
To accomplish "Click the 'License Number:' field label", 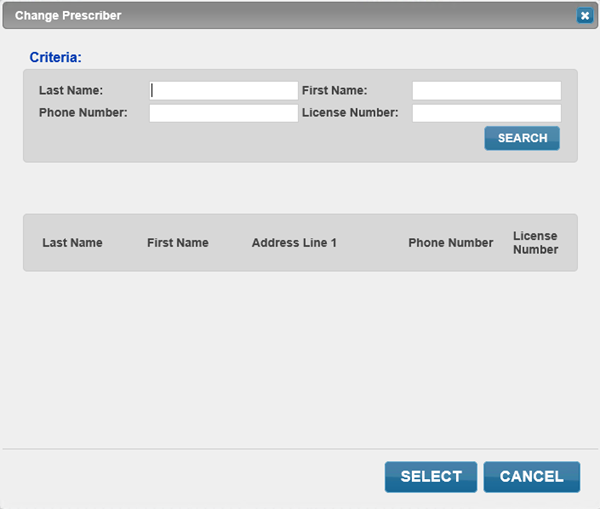I will tap(350, 113).
